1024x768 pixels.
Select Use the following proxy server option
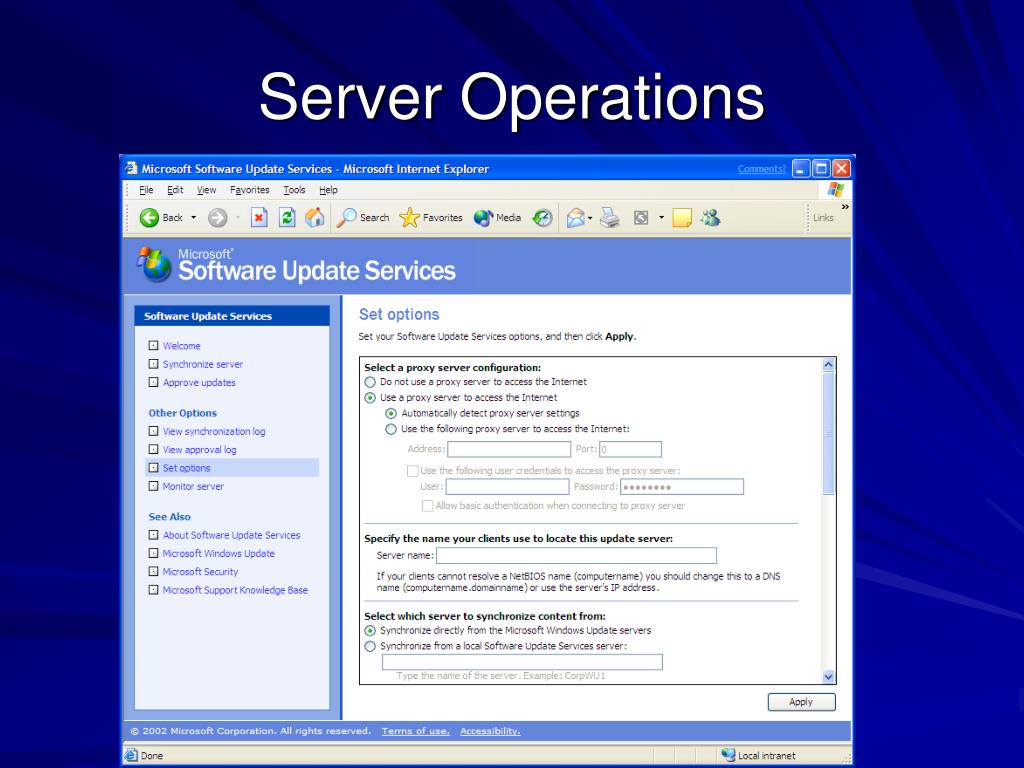click(391, 429)
